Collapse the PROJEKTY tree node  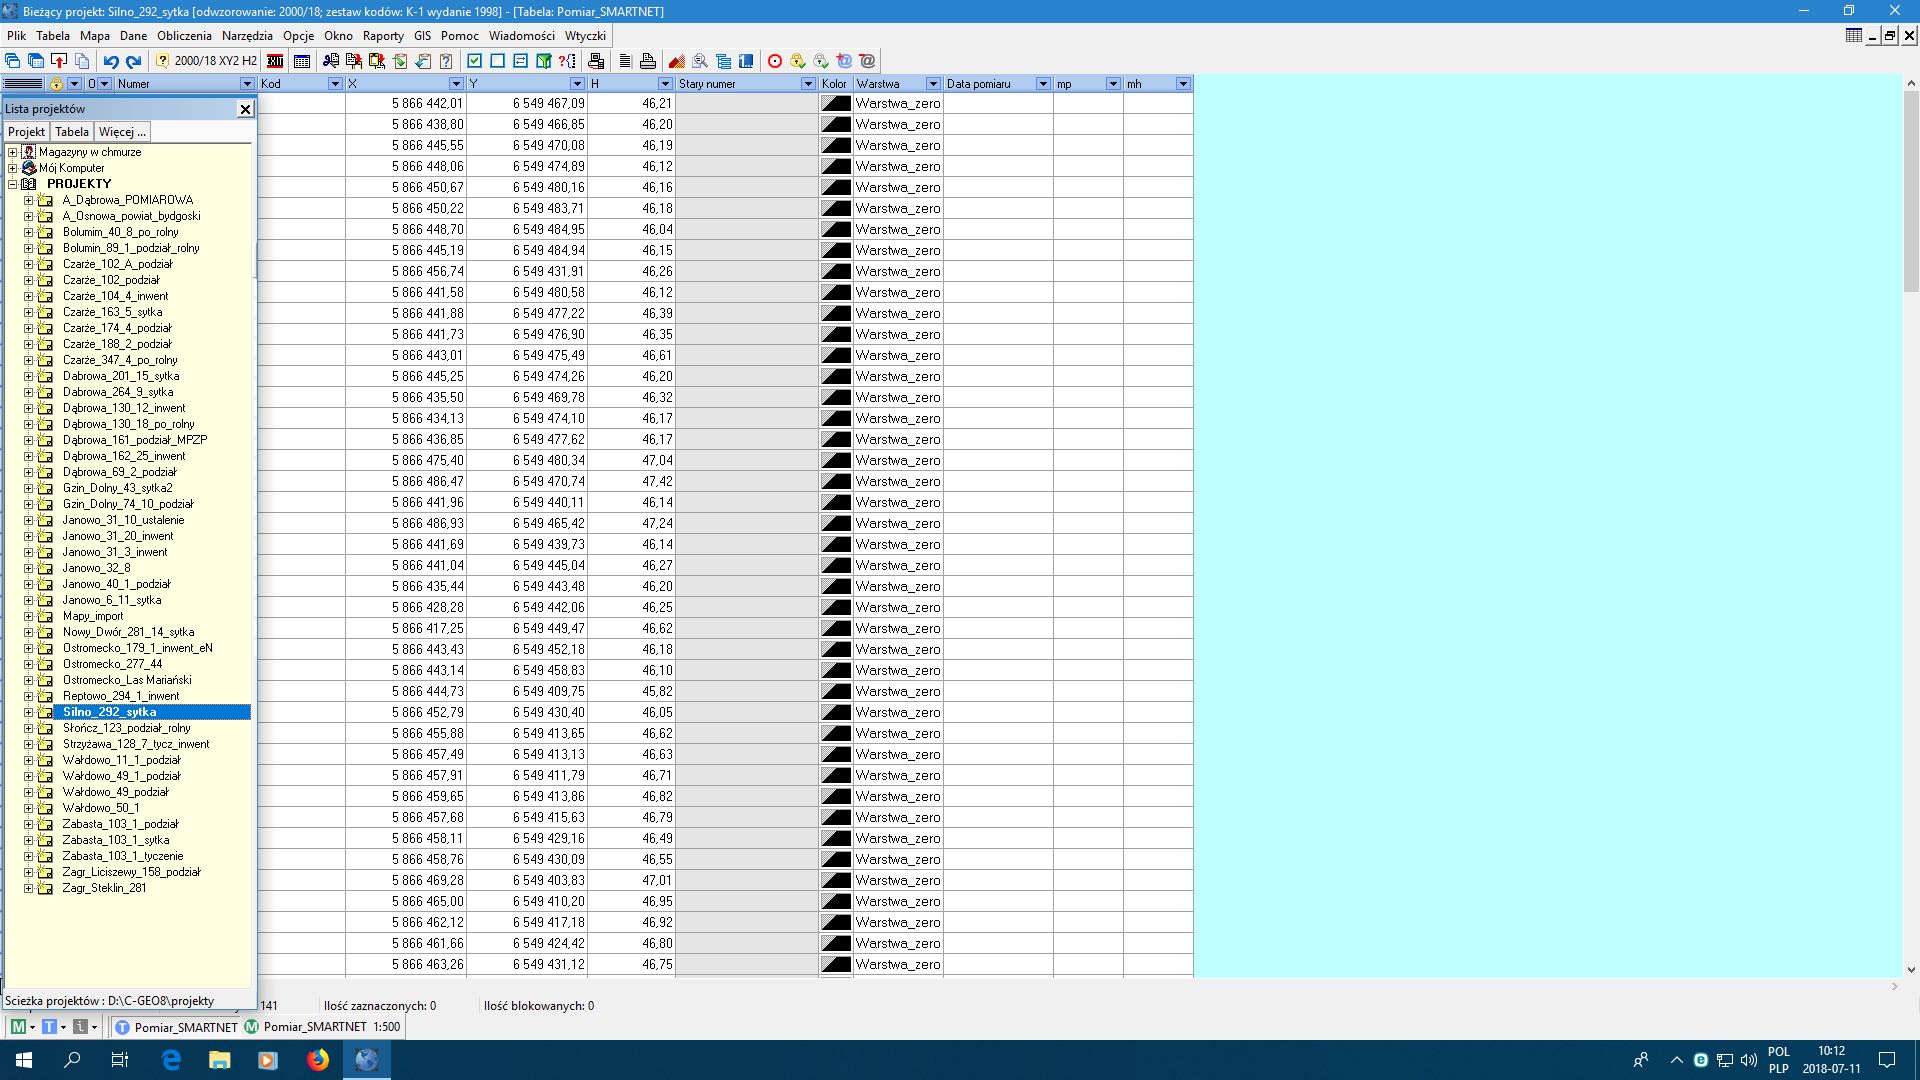(13, 184)
